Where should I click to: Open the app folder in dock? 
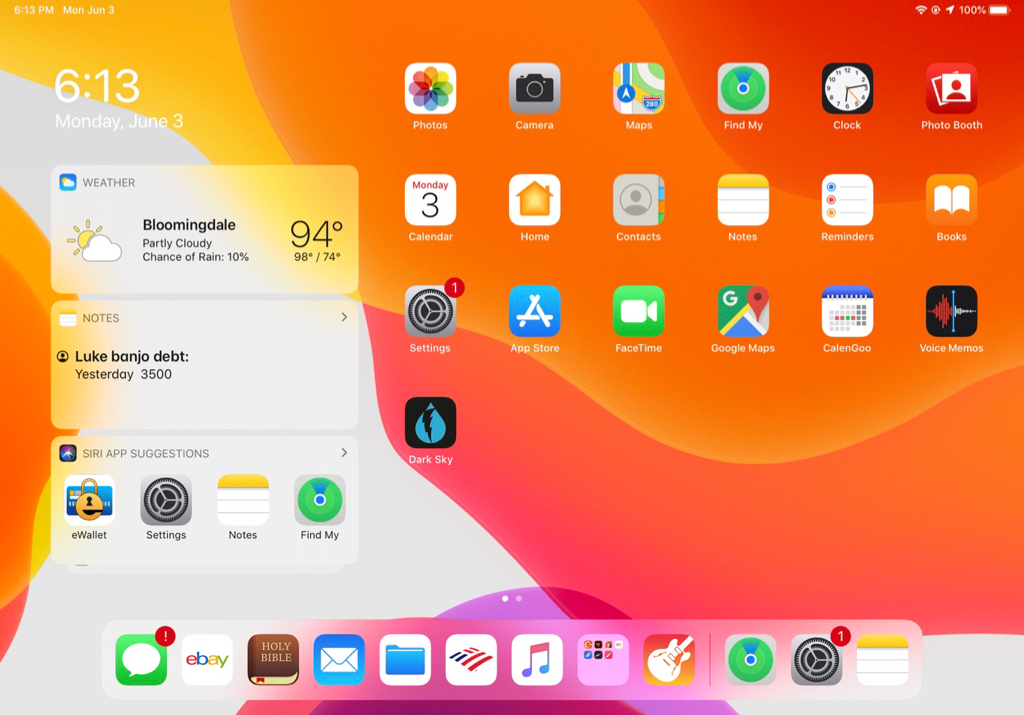point(603,659)
